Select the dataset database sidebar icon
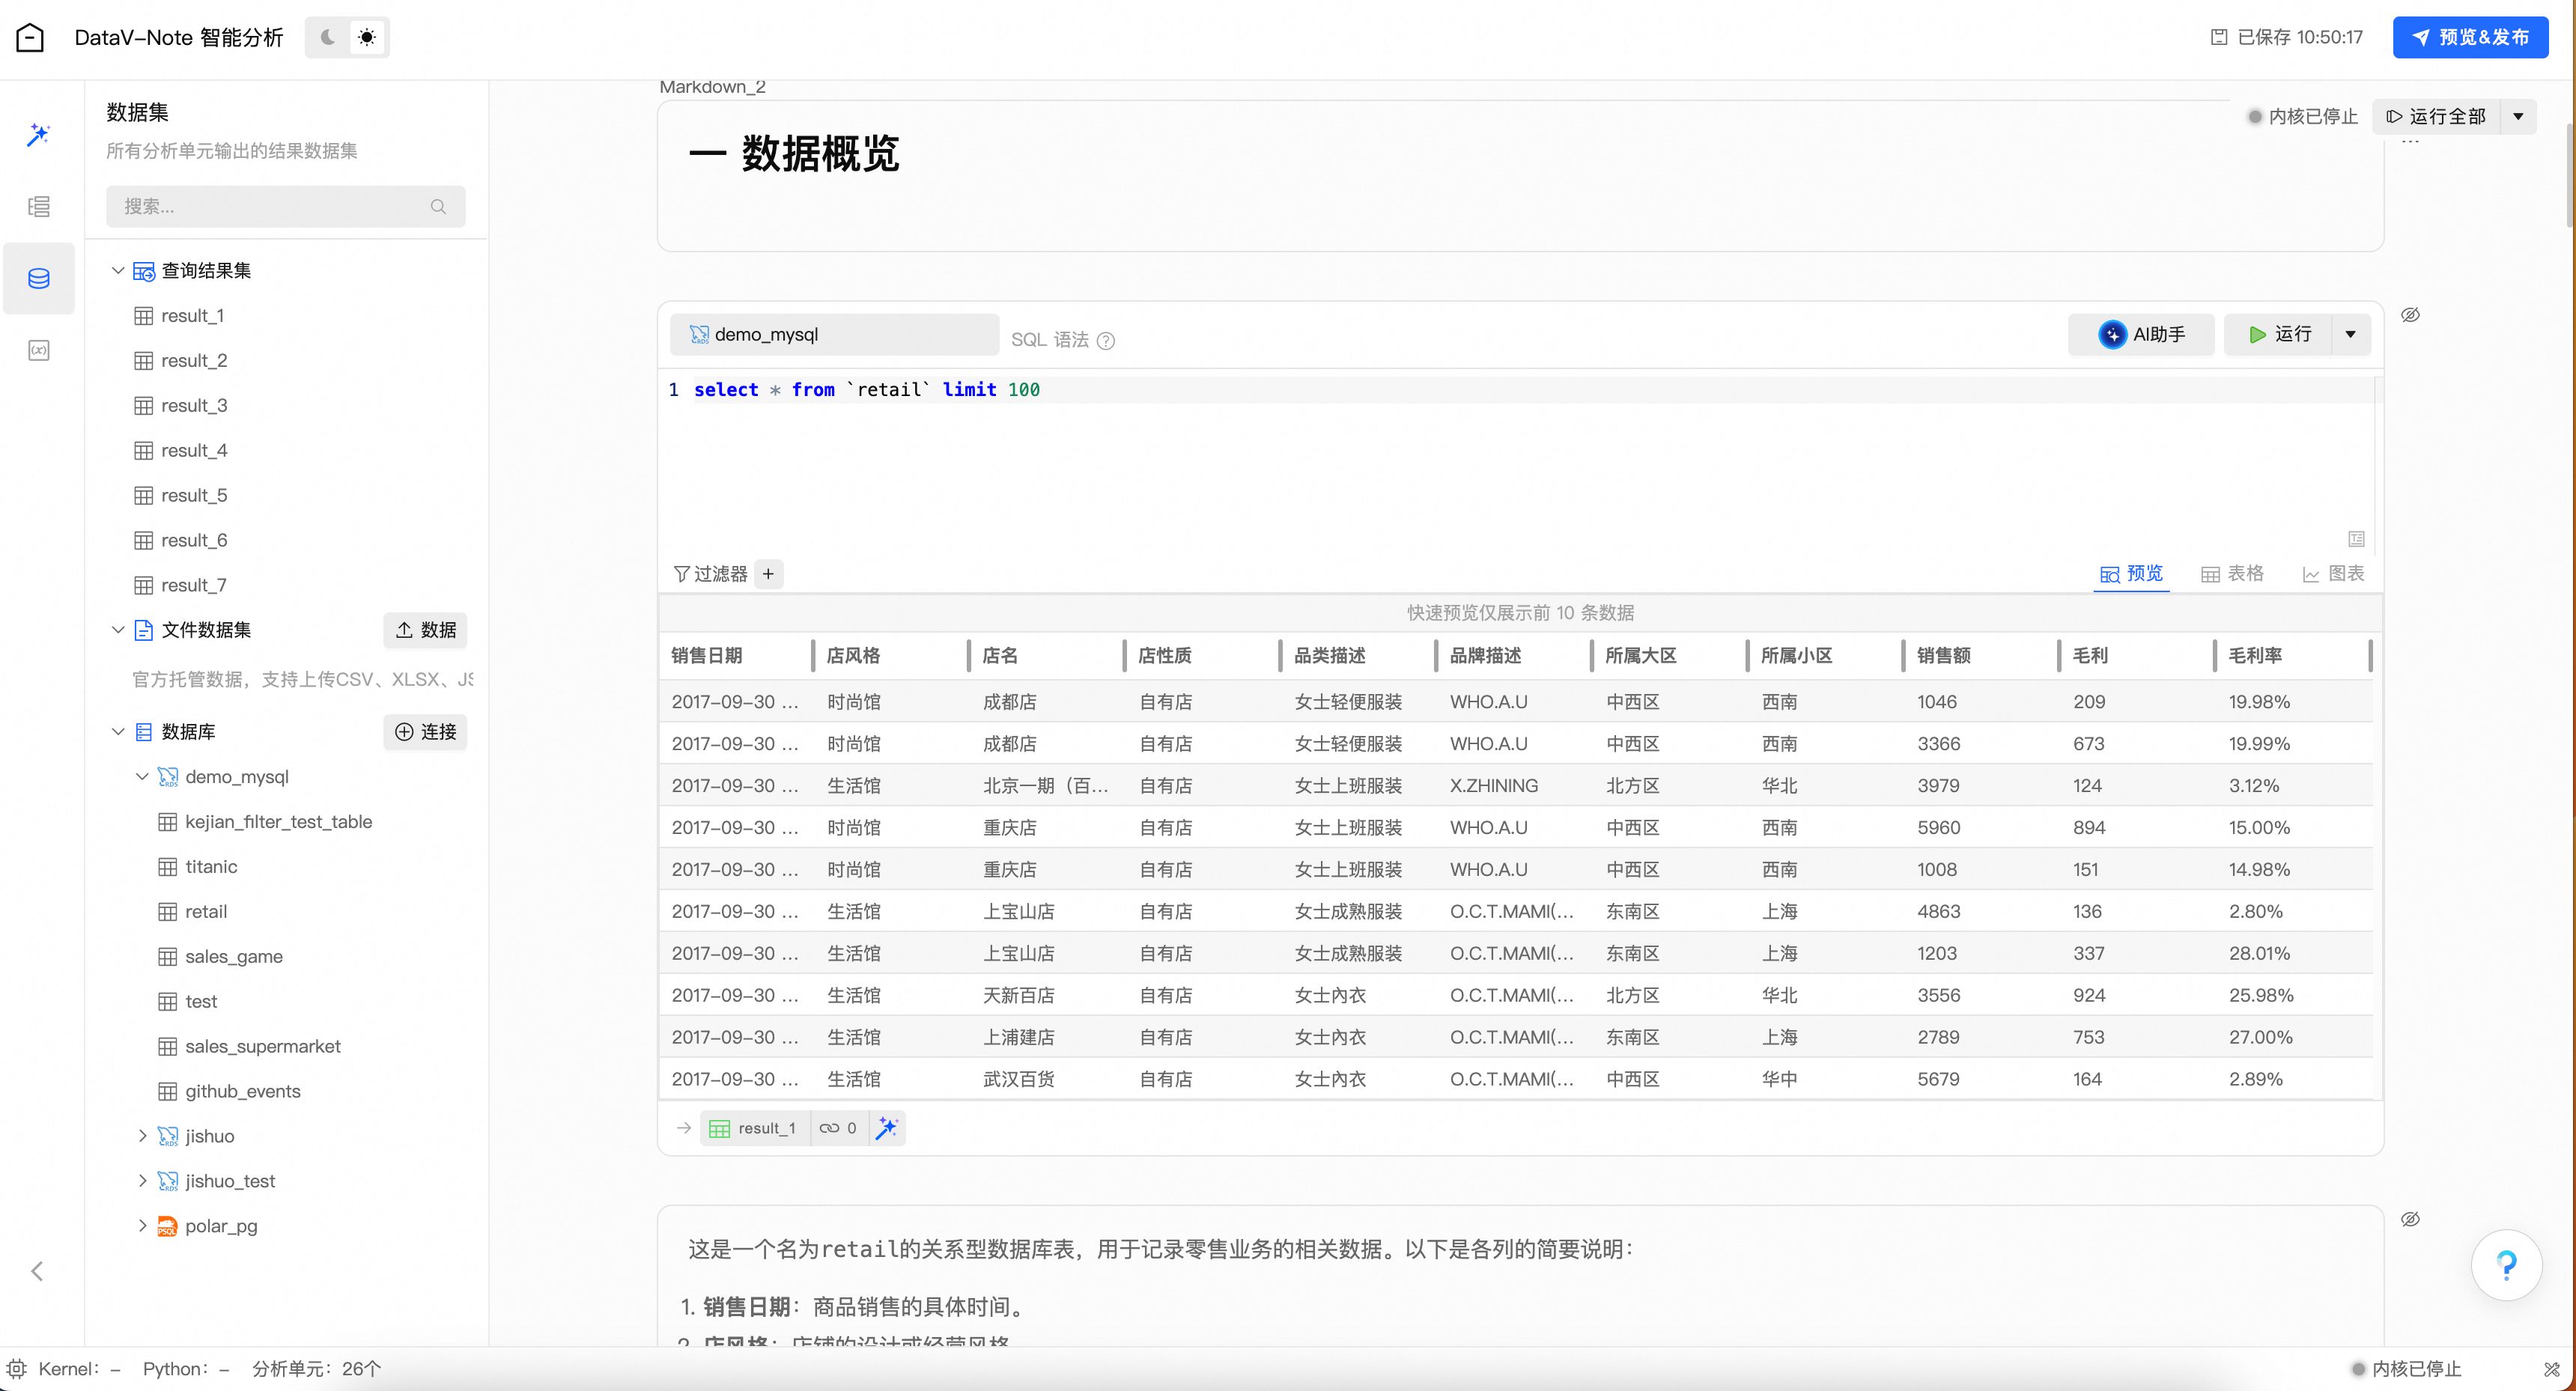The image size is (2576, 1391). (39, 279)
